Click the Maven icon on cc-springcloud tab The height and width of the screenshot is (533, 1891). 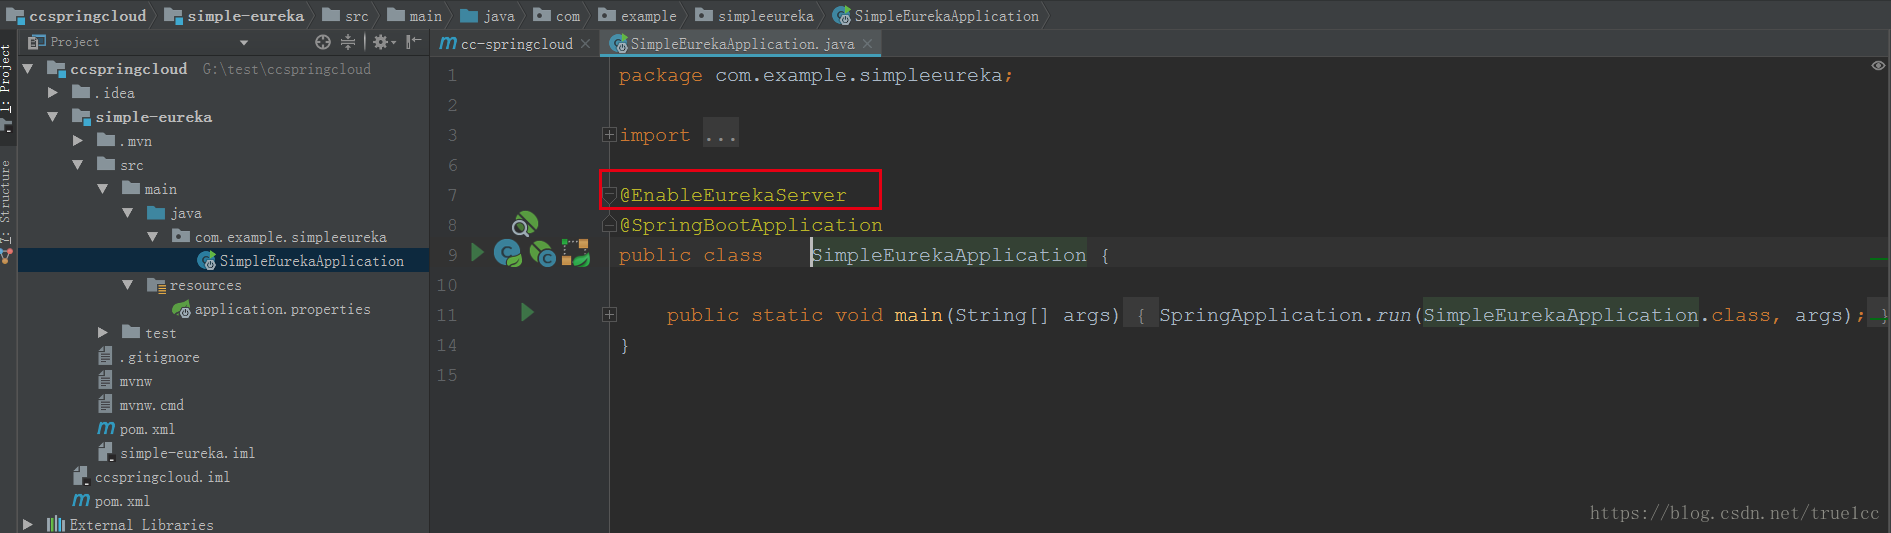tap(448, 43)
